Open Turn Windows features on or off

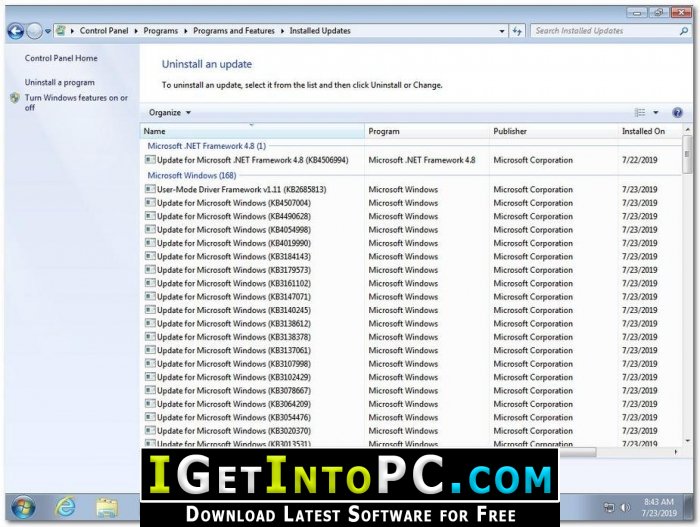[76, 102]
